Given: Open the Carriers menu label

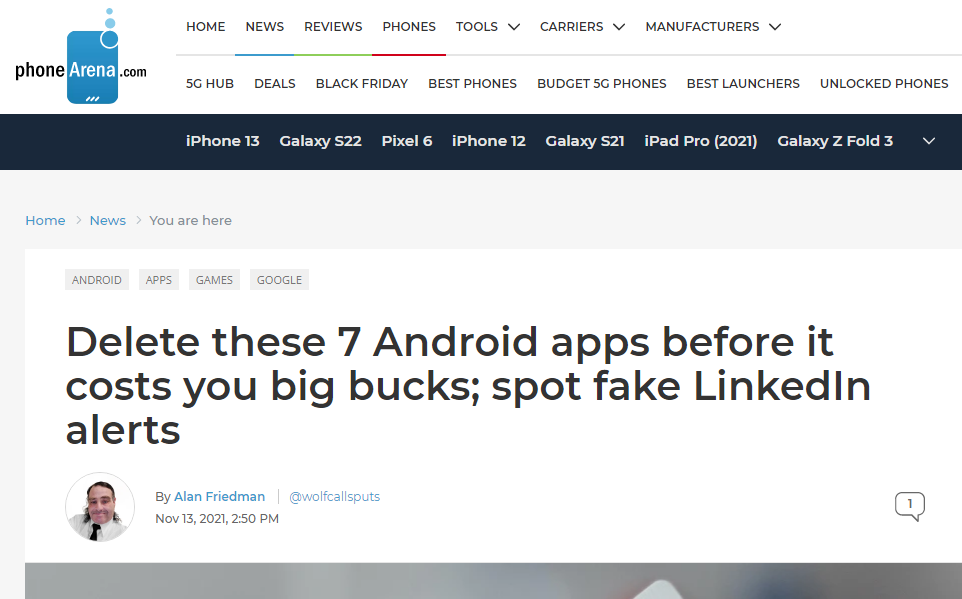Looking at the screenshot, I should coord(571,27).
